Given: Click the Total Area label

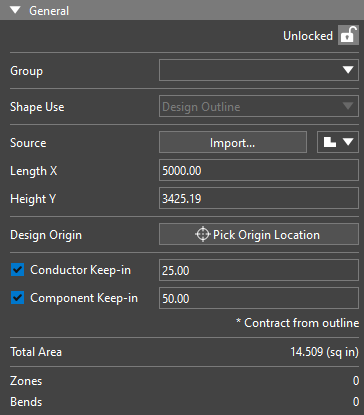Looking at the screenshot, I should click(x=36, y=352).
